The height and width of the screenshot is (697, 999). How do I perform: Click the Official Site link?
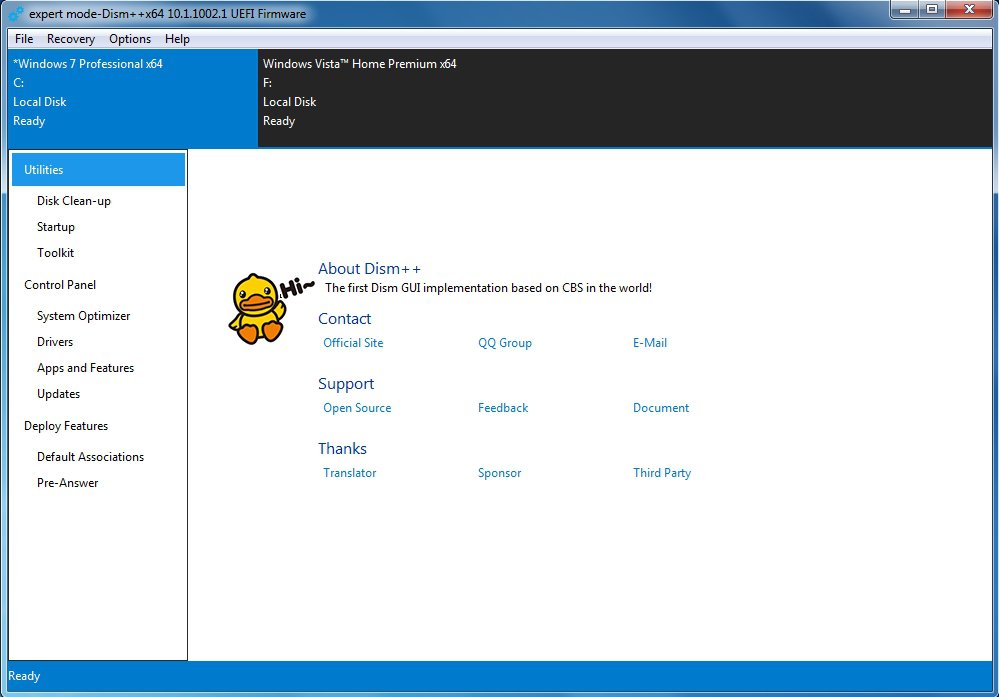353,343
